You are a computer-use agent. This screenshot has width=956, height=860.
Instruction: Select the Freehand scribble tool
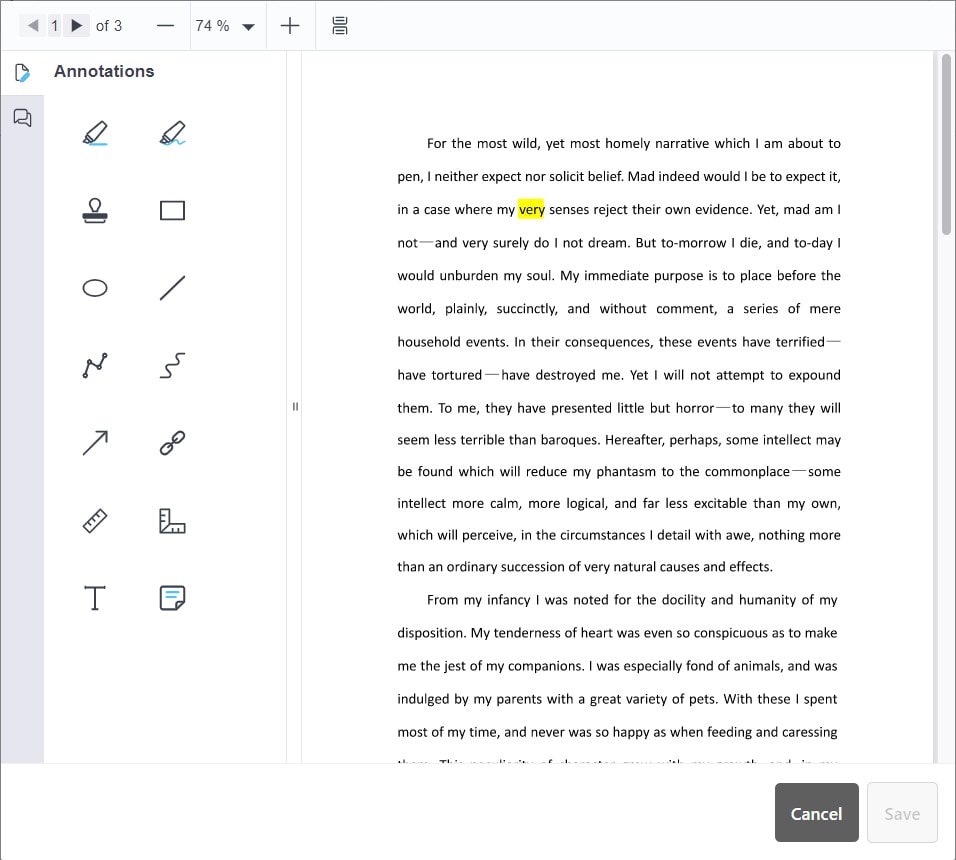(171, 365)
